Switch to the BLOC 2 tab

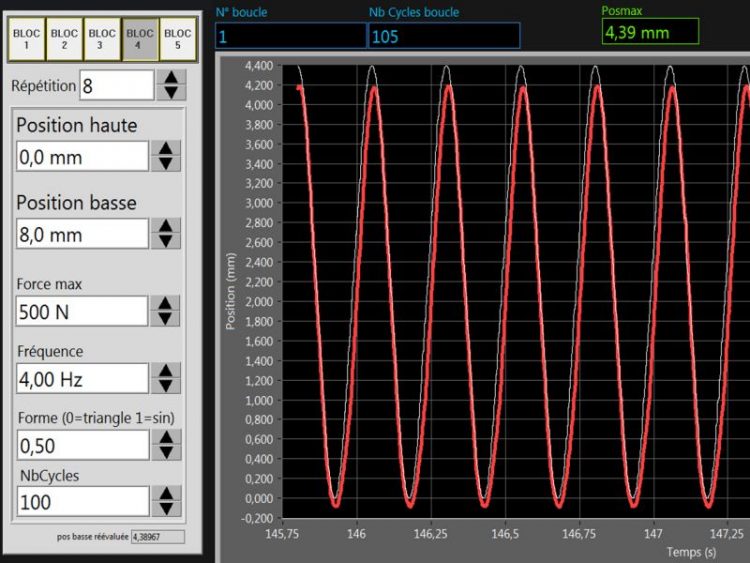pos(64,39)
